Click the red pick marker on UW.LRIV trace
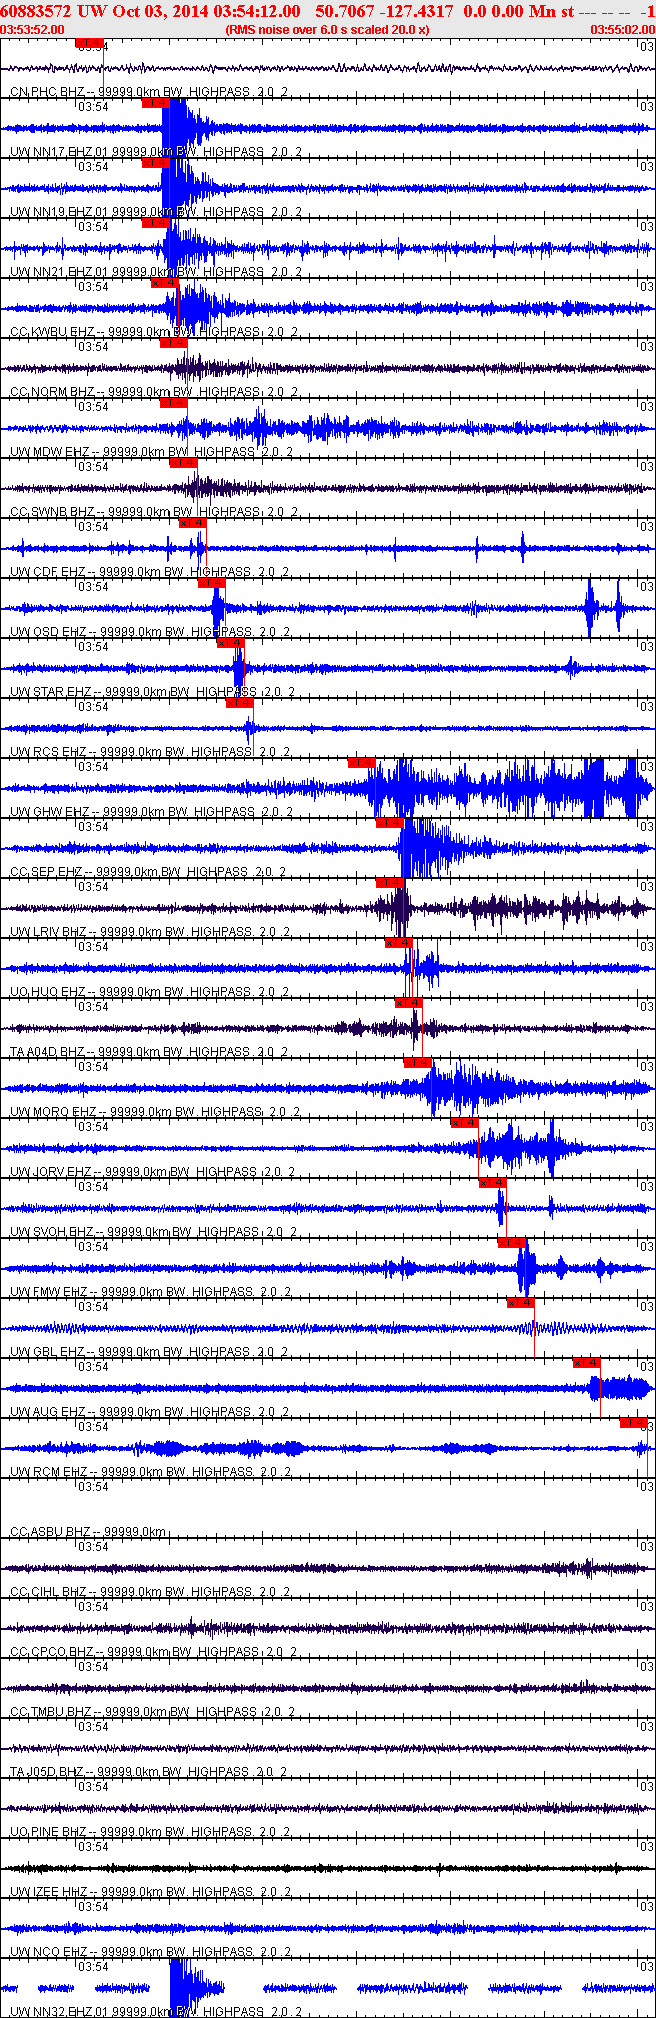656x2018 pixels. pyautogui.click(x=390, y=883)
